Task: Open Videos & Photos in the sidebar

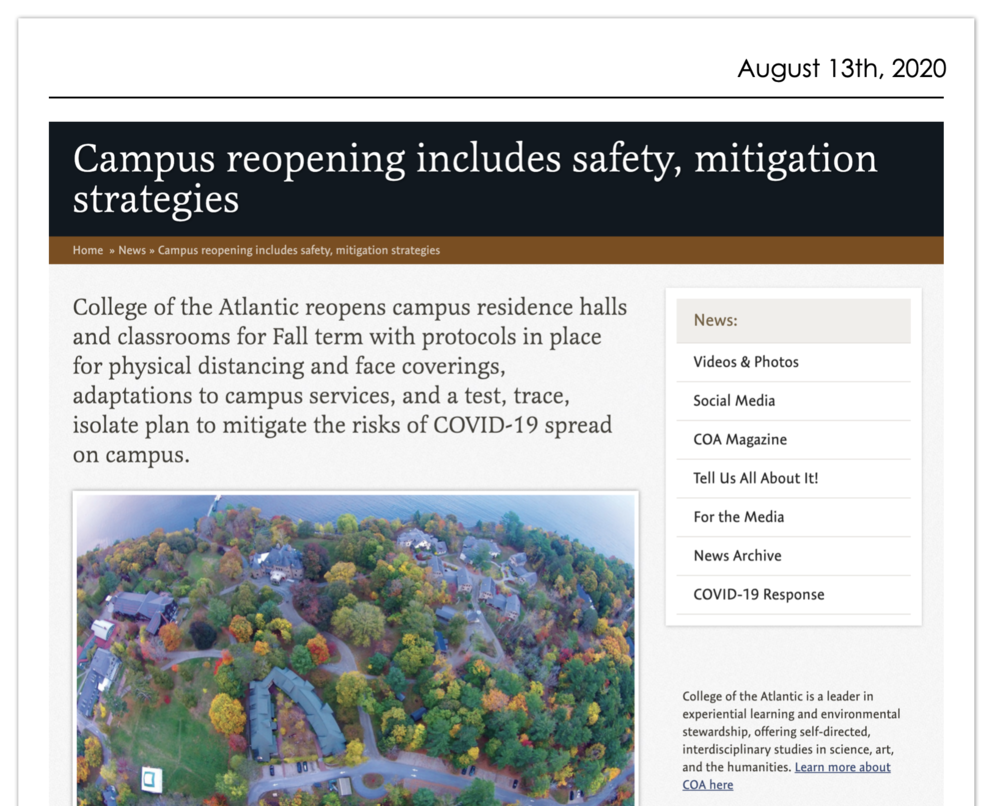Action: click(746, 362)
